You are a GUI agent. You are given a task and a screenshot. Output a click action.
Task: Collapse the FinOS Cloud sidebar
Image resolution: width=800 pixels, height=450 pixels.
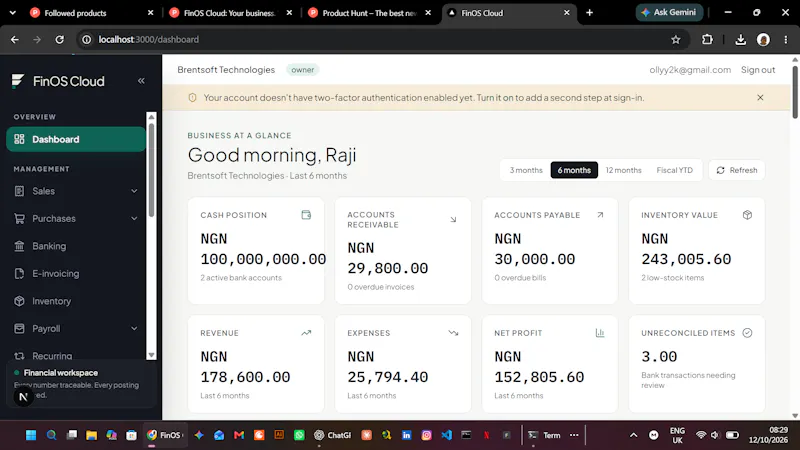click(141, 81)
